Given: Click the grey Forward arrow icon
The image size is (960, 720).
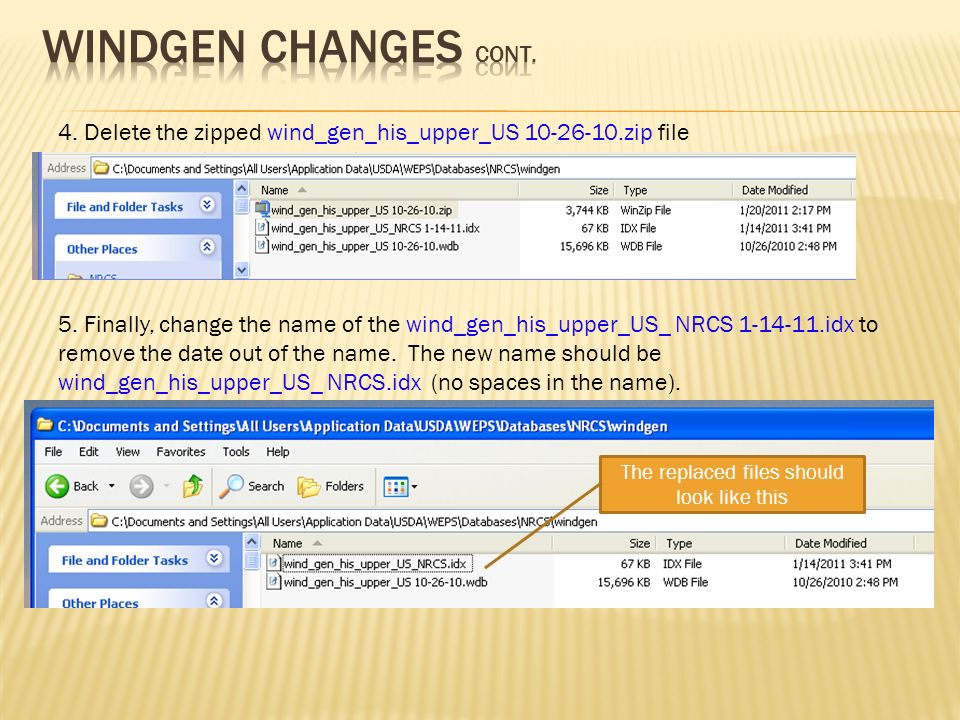Looking at the screenshot, I should [141, 487].
